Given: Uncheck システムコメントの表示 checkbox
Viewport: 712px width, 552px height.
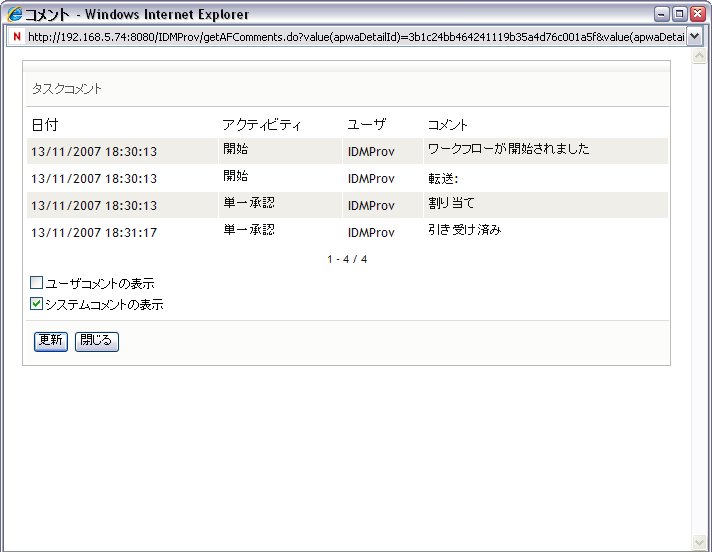Looking at the screenshot, I should tap(36, 304).
